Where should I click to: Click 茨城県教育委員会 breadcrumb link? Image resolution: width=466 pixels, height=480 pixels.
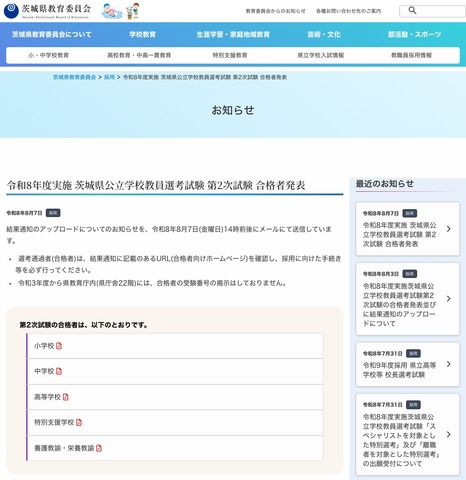[x=74, y=77]
